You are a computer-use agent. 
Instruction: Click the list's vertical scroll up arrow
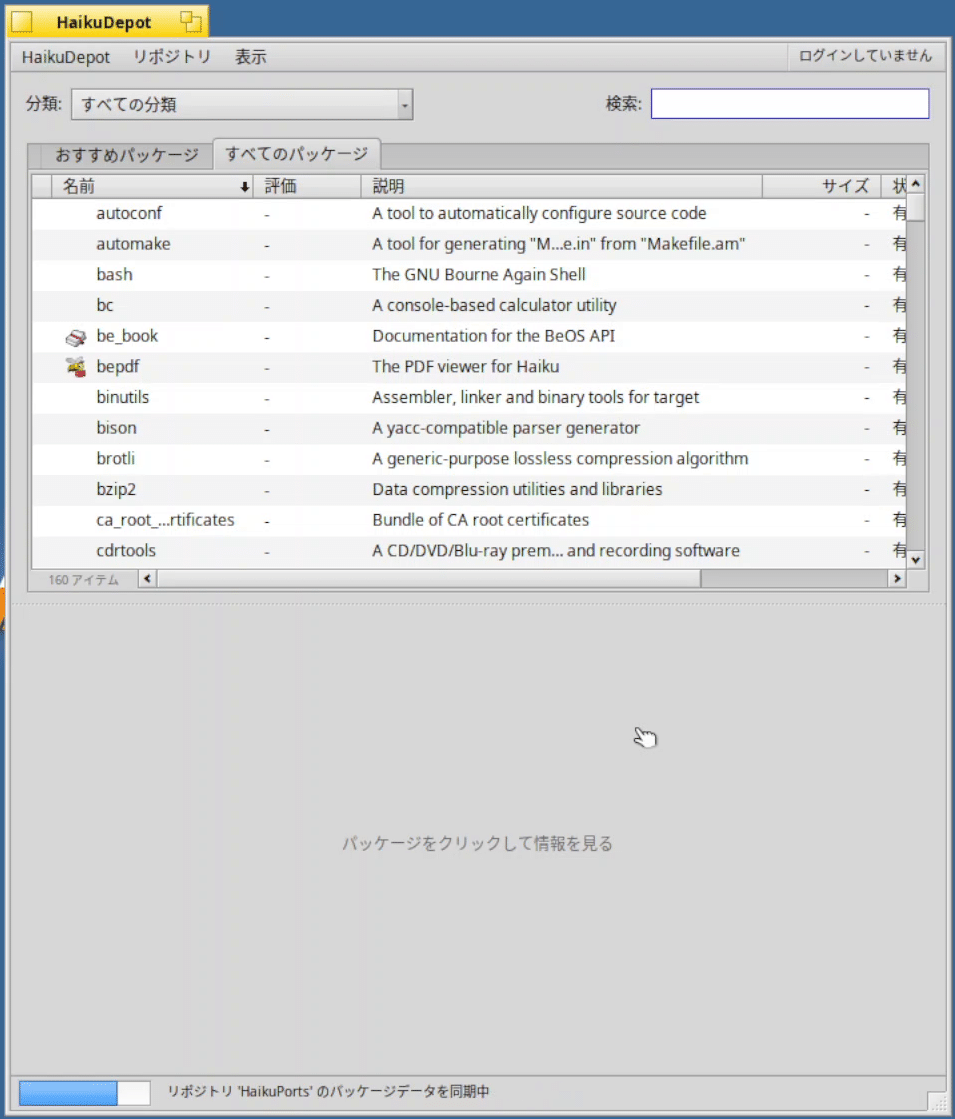[x=916, y=184]
